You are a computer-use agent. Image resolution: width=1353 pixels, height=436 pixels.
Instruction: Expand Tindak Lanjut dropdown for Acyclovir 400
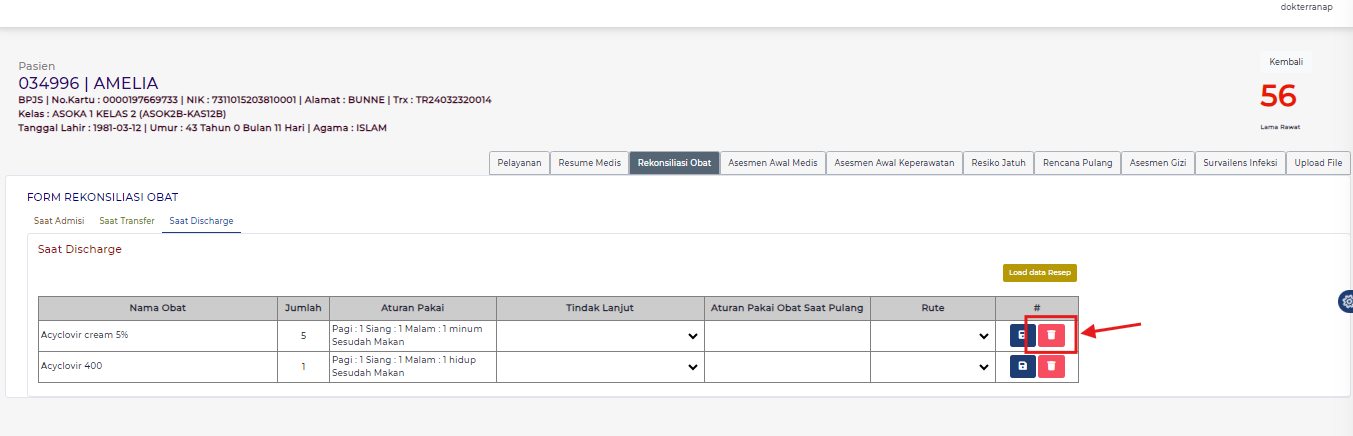[600, 367]
